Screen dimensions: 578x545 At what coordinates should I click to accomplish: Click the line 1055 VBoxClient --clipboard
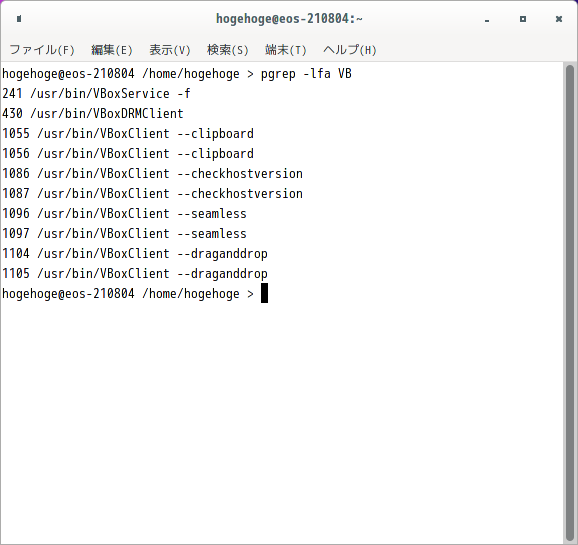click(x=128, y=133)
